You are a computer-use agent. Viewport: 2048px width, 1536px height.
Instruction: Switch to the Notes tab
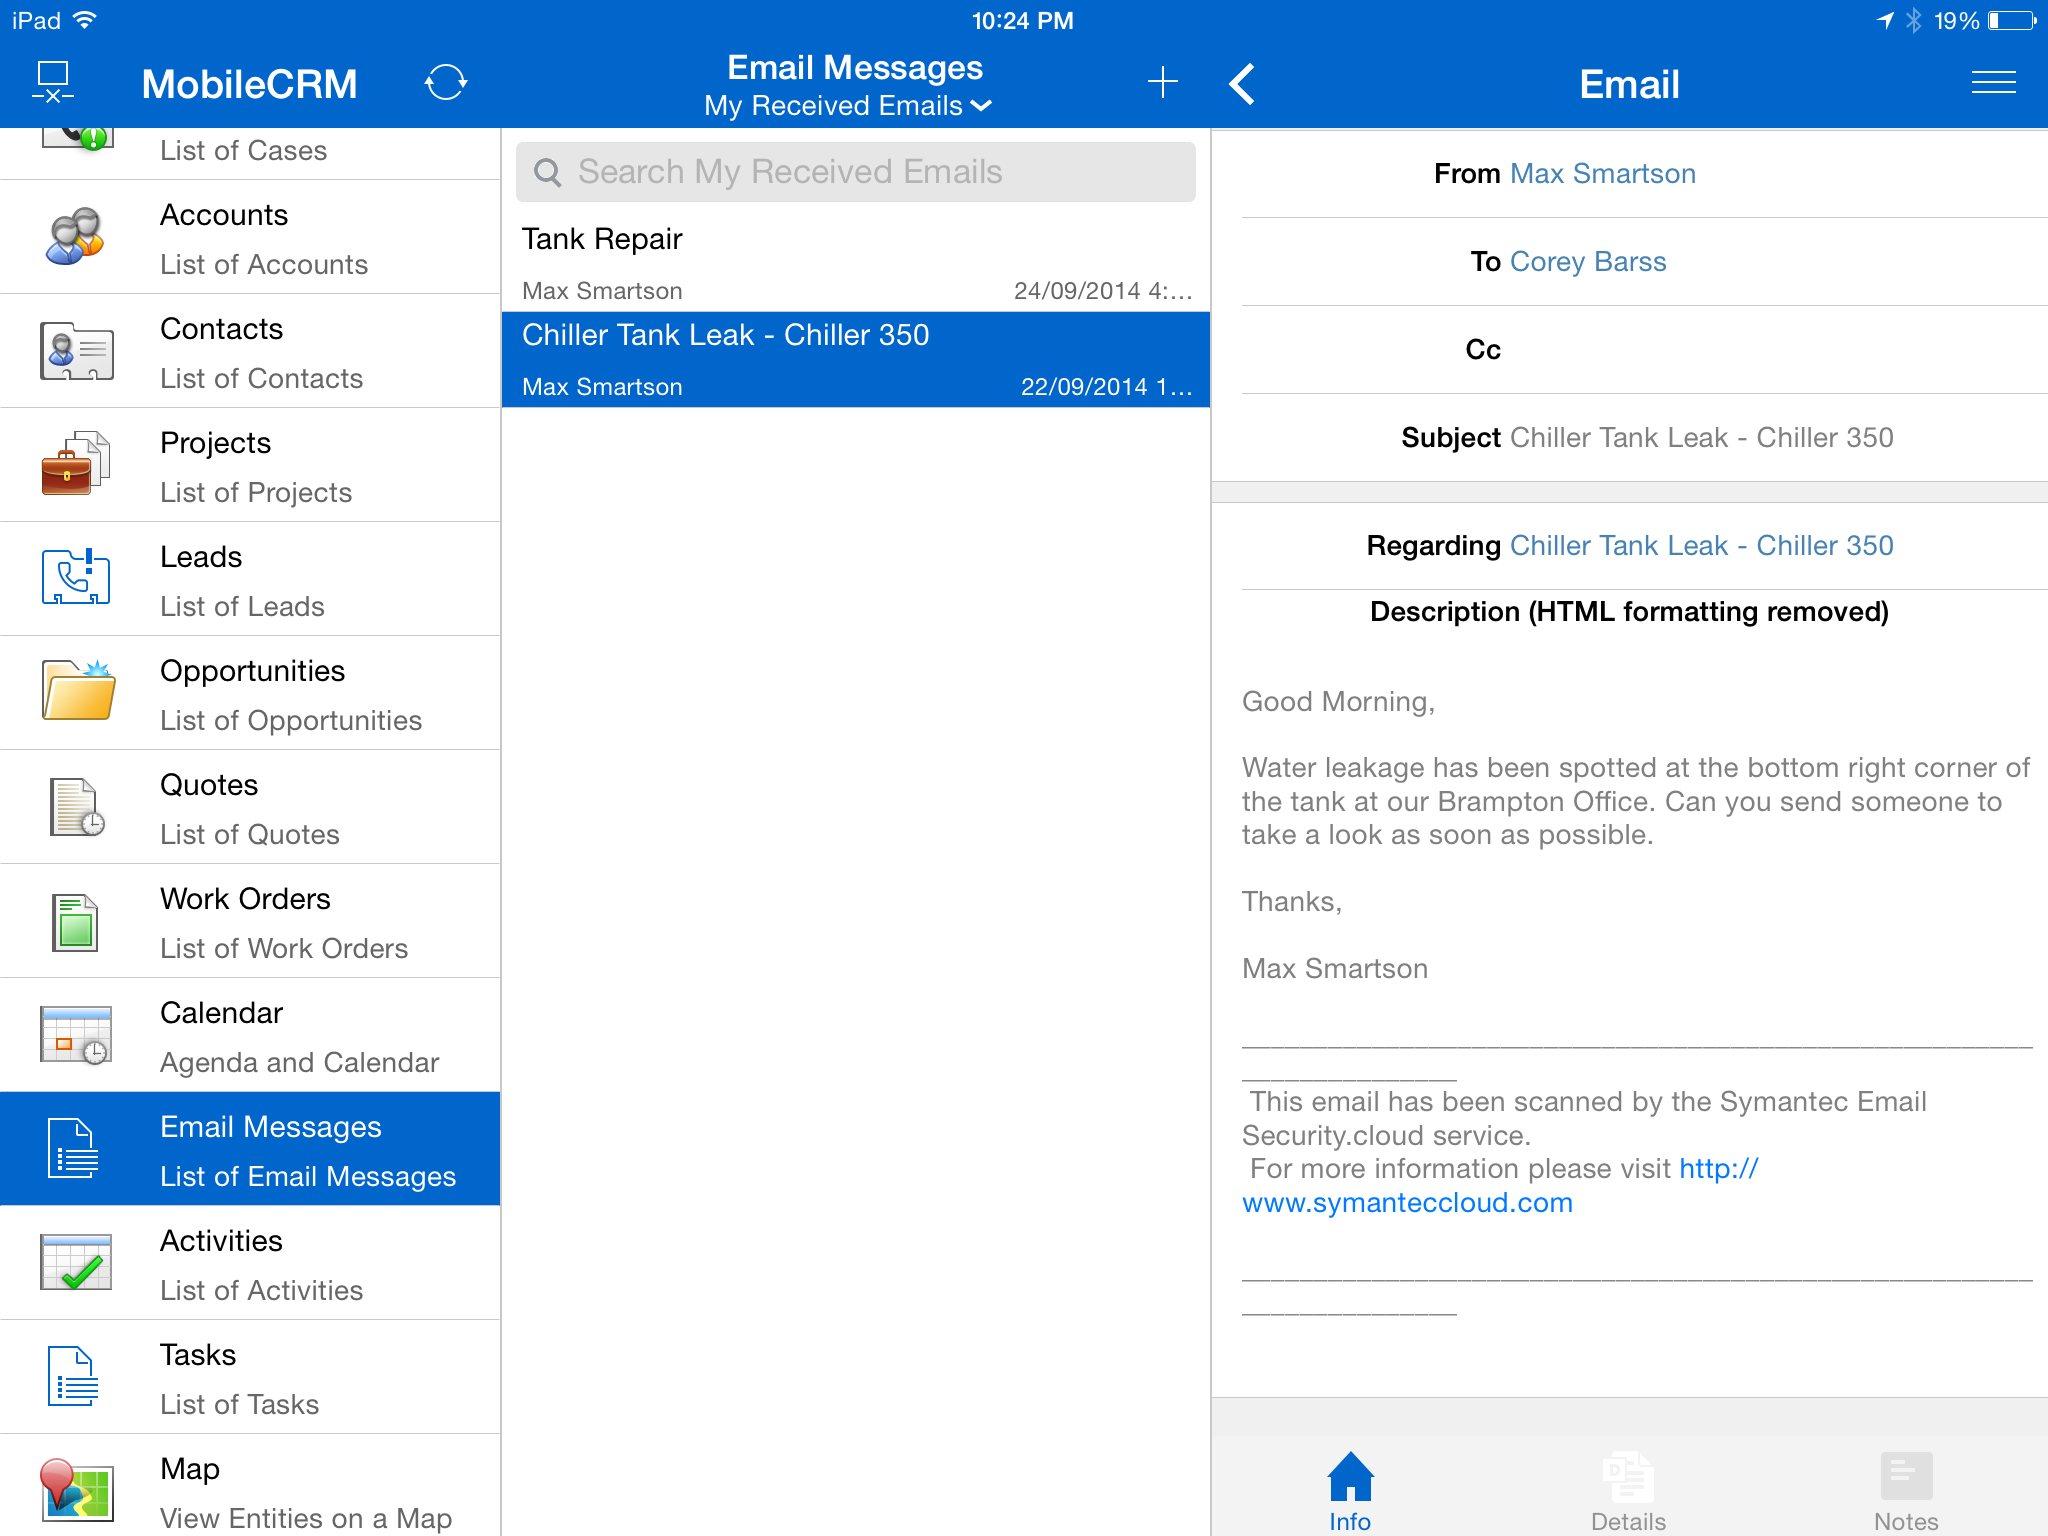tap(1906, 1492)
